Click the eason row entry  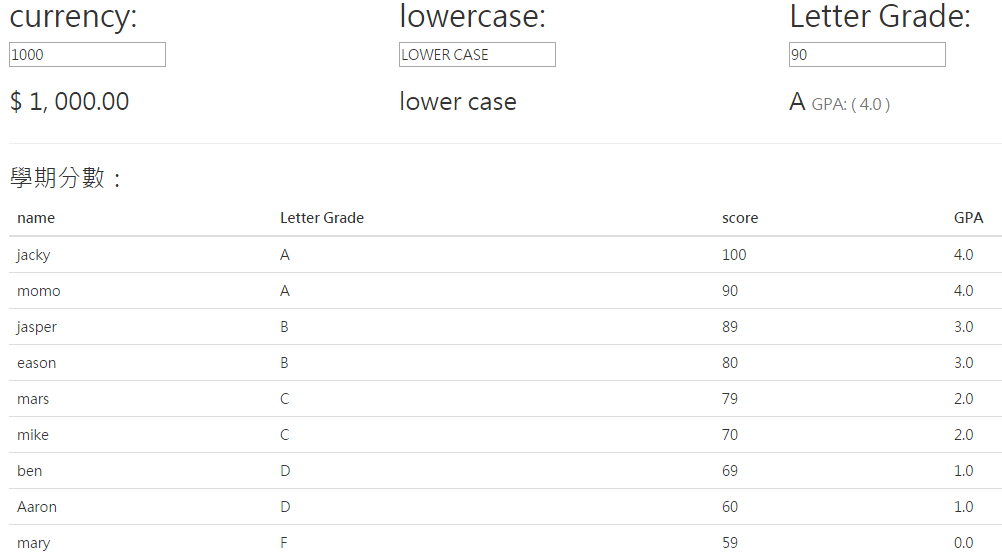tap(505, 363)
